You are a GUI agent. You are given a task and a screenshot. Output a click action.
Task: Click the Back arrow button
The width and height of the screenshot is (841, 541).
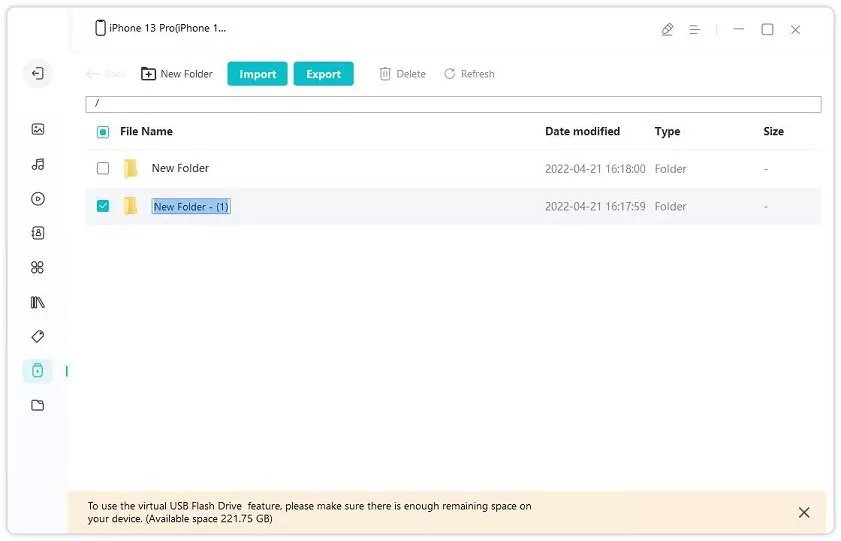(105, 74)
